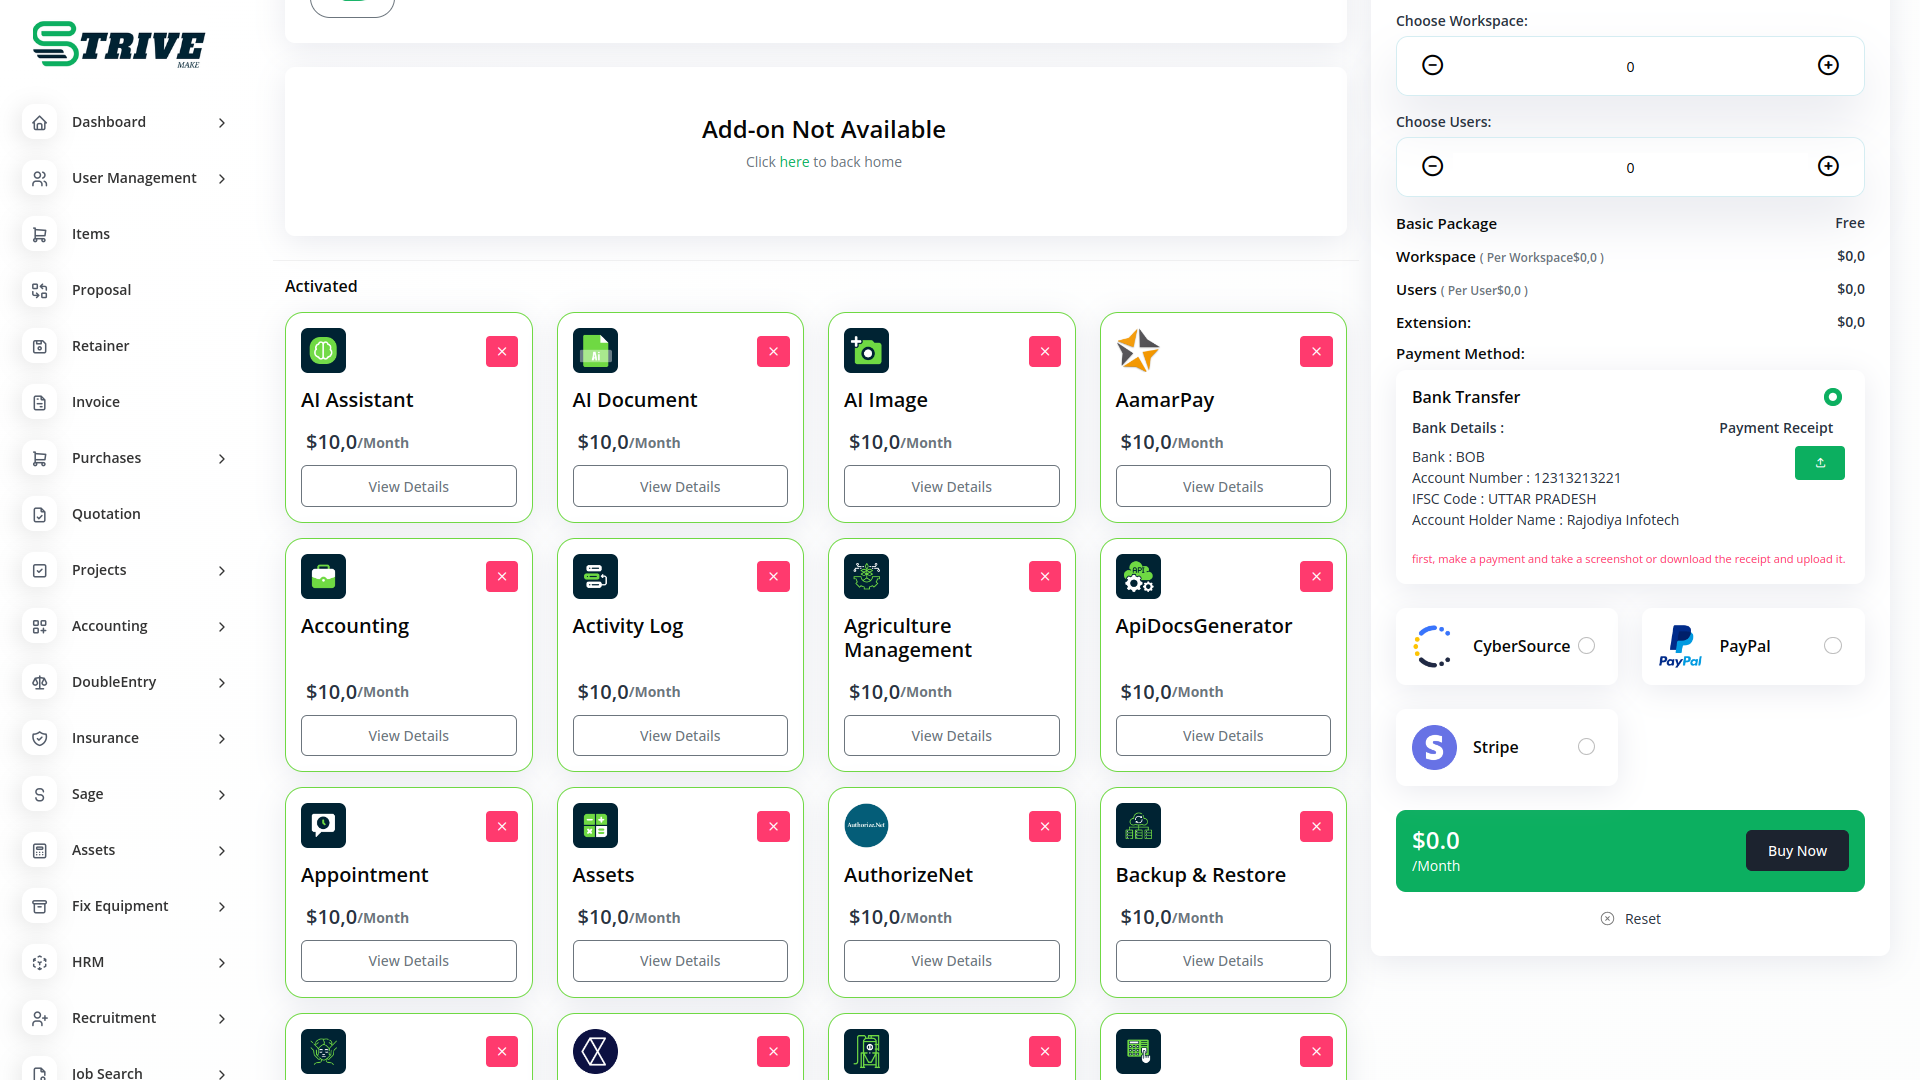Click the Backup & Restore icon
This screenshot has height=1080, width=1920.
pyautogui.click(x=1138, y=826)
